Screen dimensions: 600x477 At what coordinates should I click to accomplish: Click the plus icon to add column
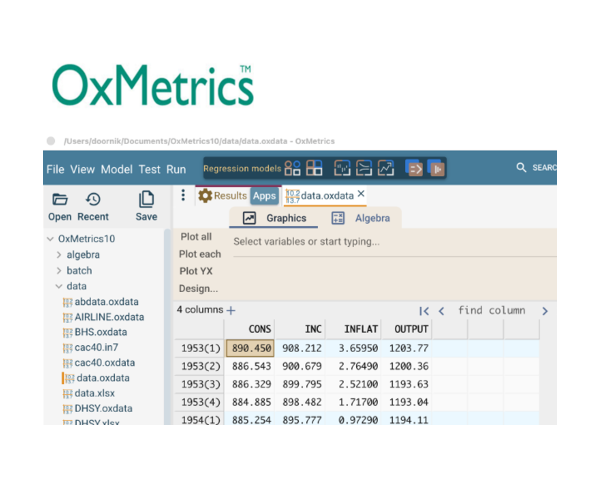231,311
